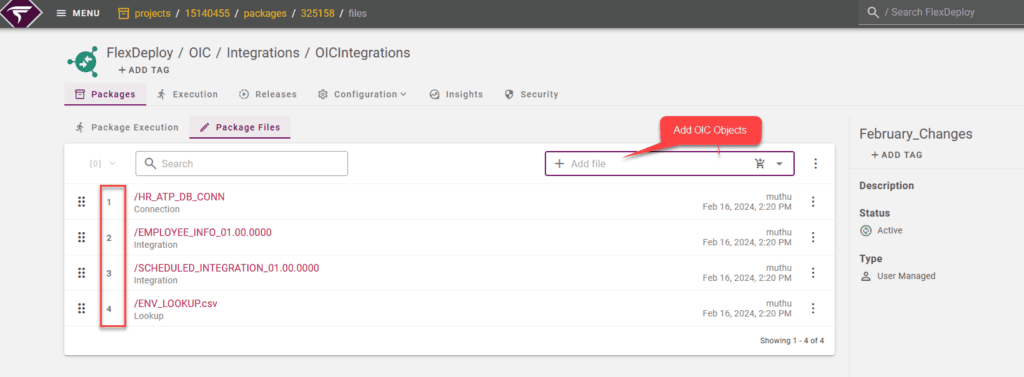Expand the Configuration dropdown tab
The width and height of the screenshot is (1024, 377).
point(362,94)
